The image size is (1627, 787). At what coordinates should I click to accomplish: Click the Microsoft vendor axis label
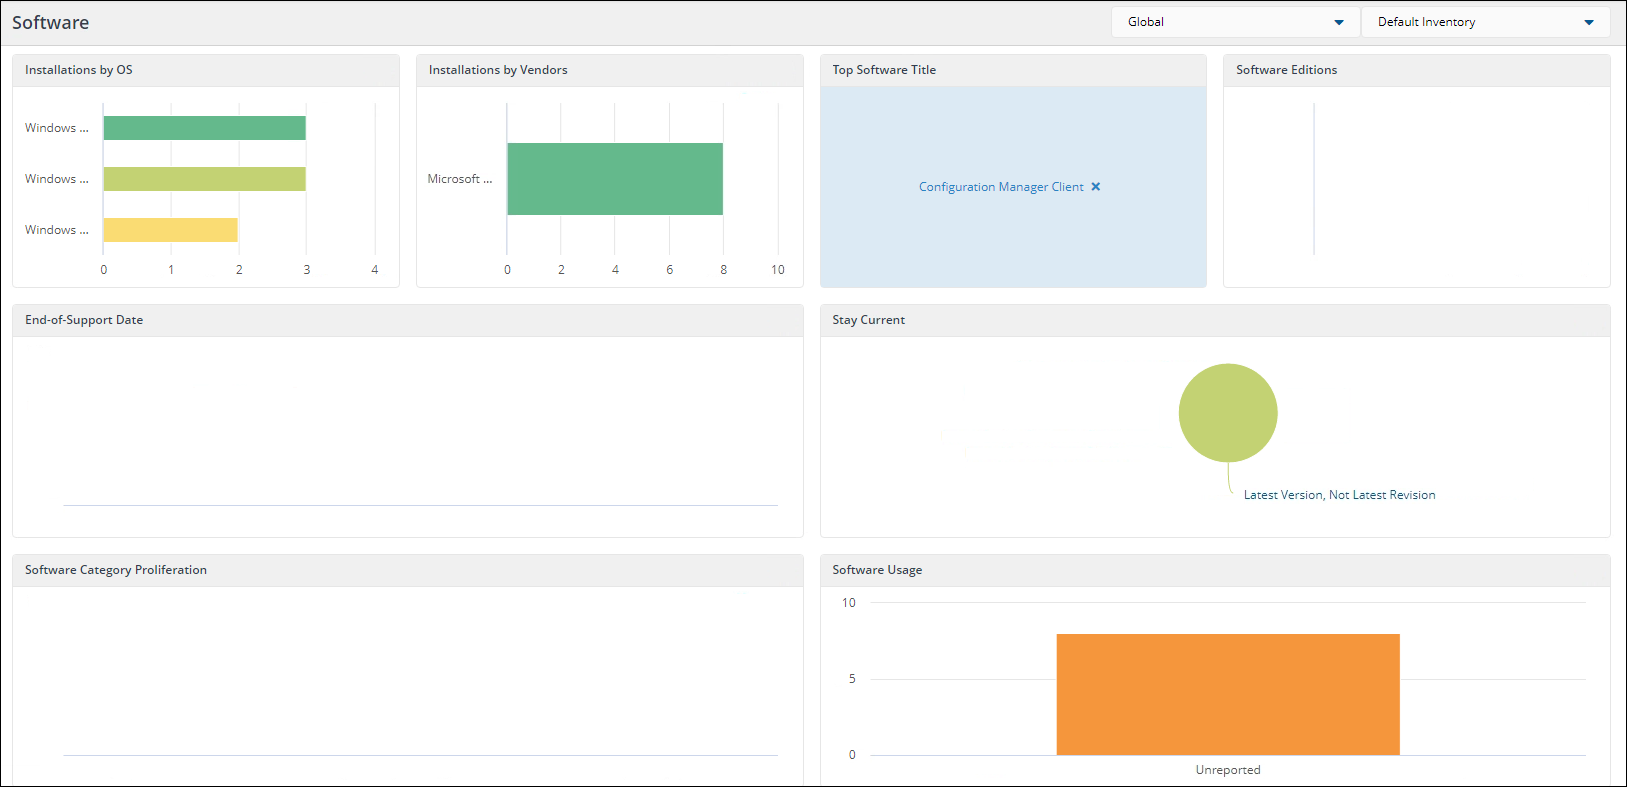click(459, 179)
